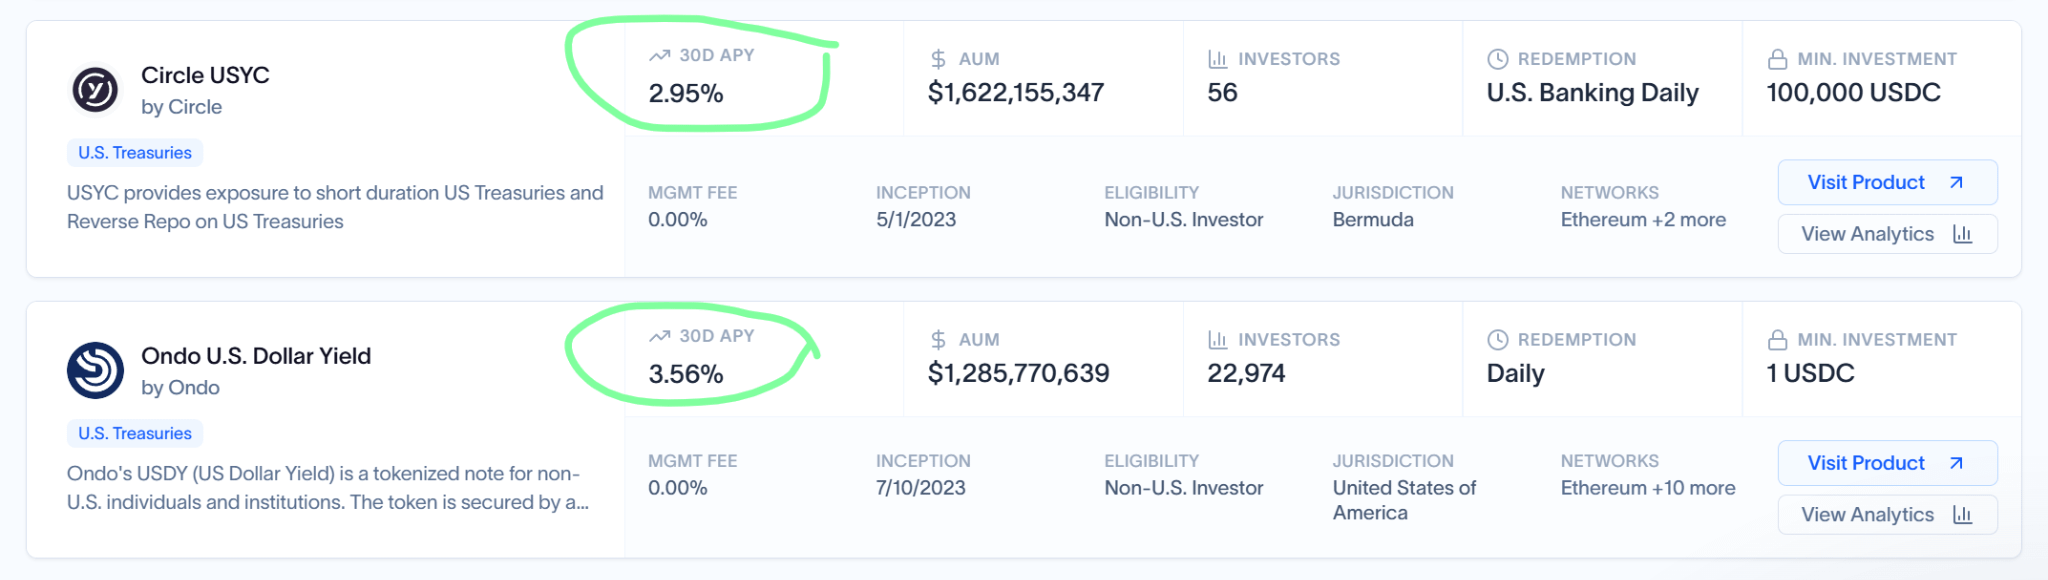The height and width of the screenshot is (580, 2048).
Task: Select the U.S. Treasuries tag under Circle USYC
Action: tap(135, 153)
